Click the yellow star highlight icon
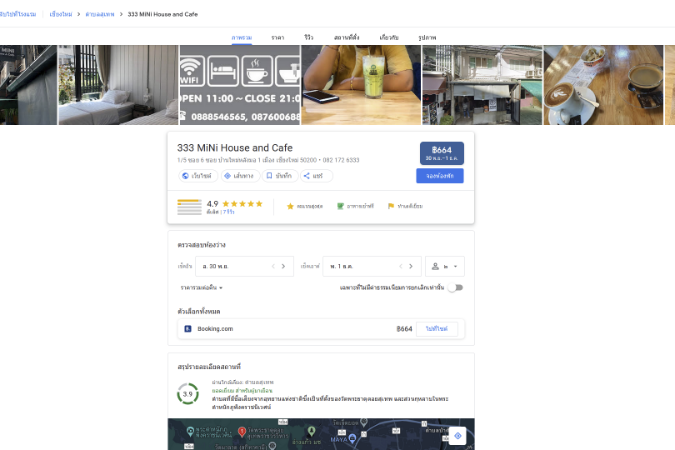This screenshot has width=675, height=450. pyautogui.click(x=290, y=206)
